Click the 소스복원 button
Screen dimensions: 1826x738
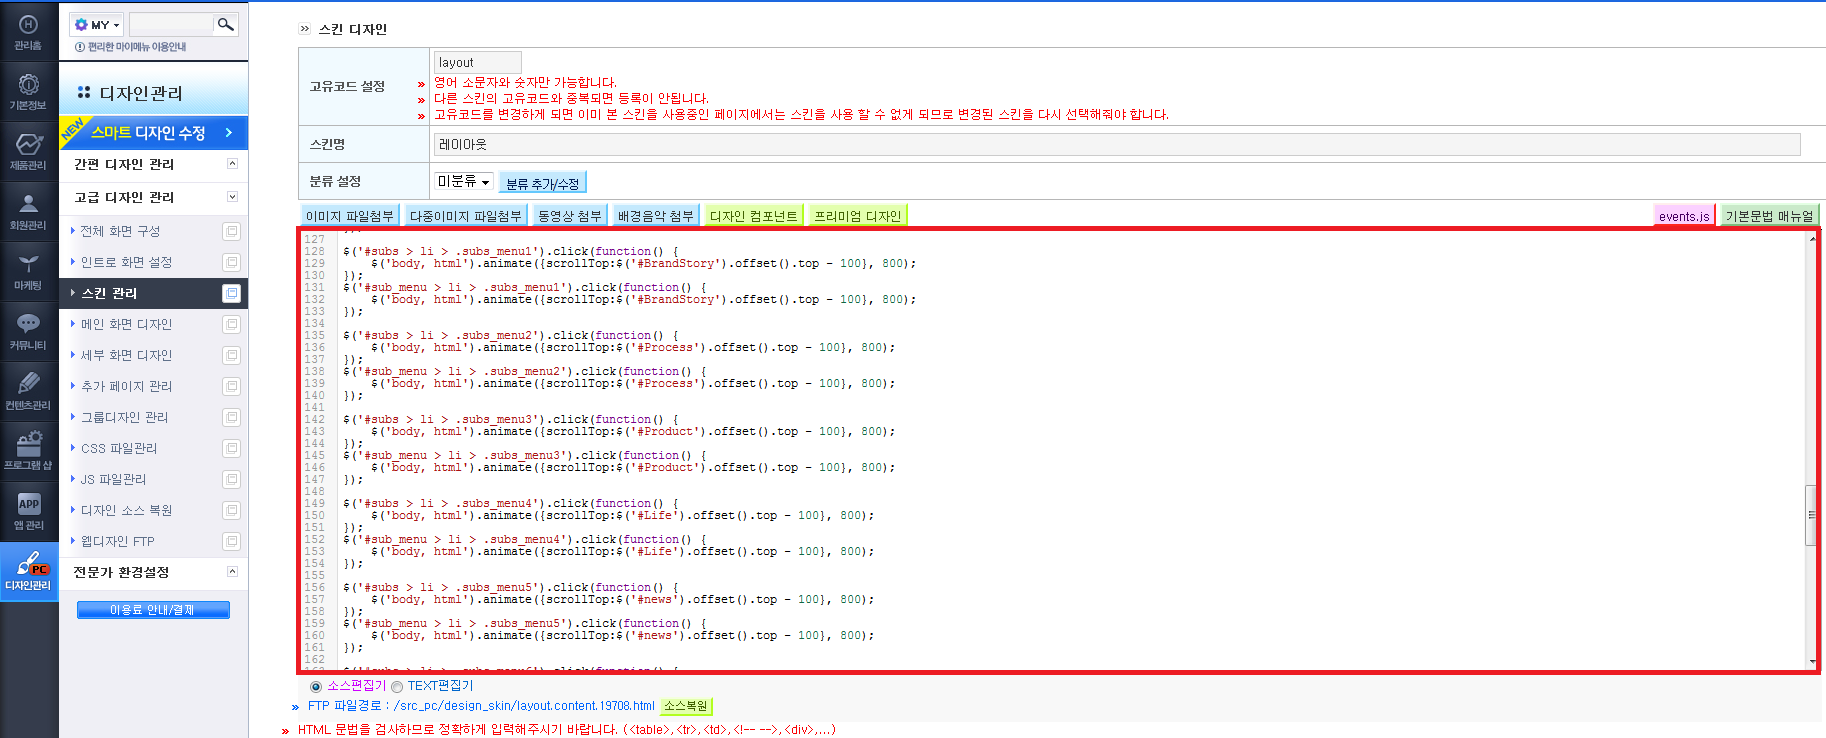[686, 706]
